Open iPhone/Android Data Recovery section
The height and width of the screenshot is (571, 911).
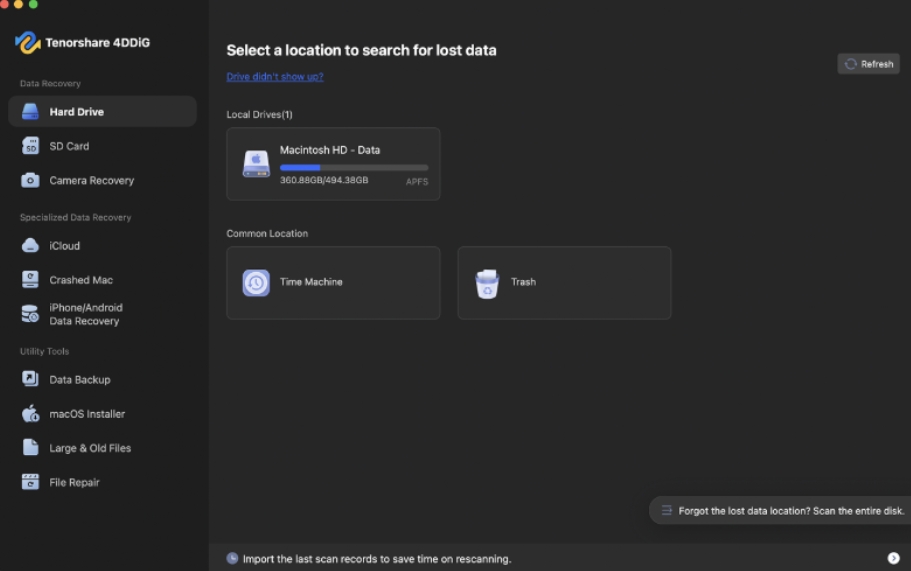pyautogui.click(x=102, y=314)
